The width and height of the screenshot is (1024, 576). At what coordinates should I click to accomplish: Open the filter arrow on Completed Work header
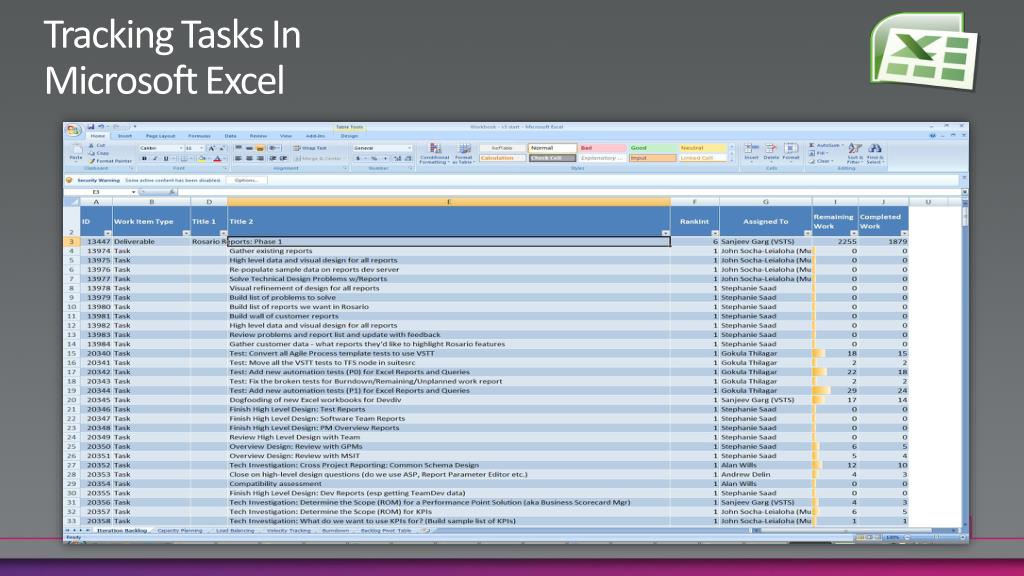click(904, 233)
